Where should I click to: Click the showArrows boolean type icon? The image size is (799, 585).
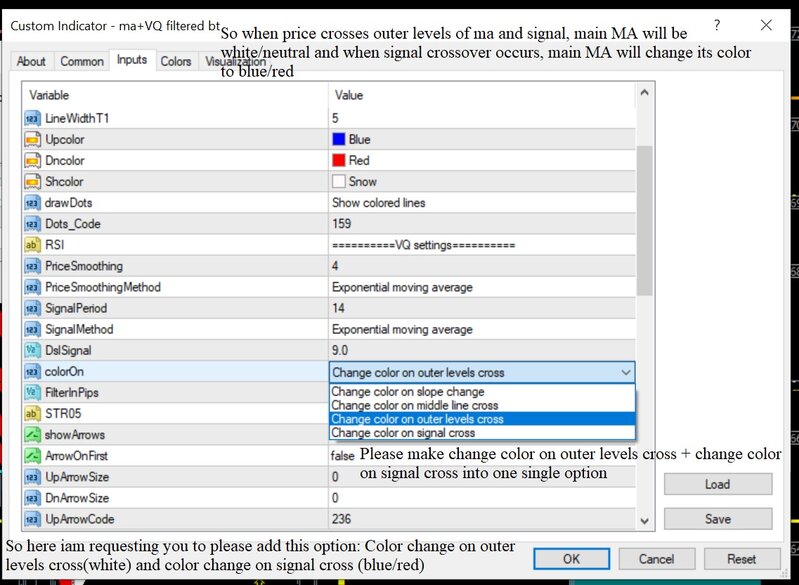point(31,435)
